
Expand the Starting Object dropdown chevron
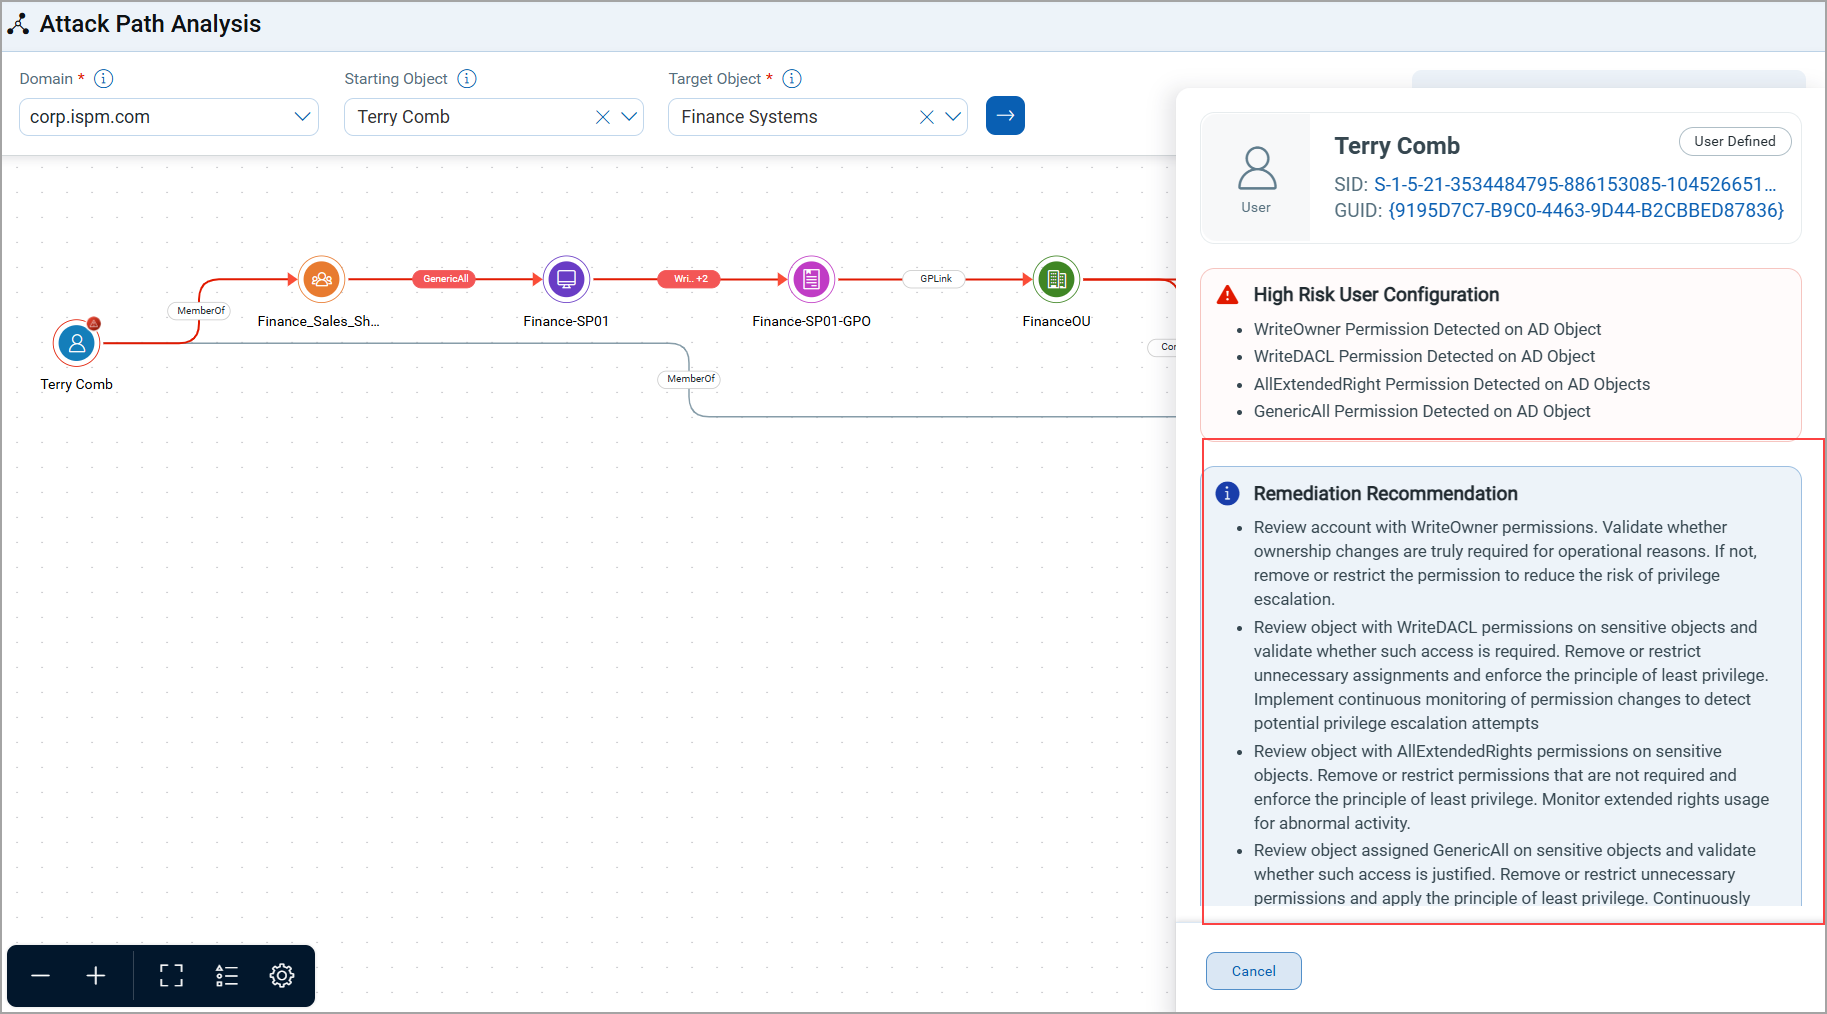point(629,117)
